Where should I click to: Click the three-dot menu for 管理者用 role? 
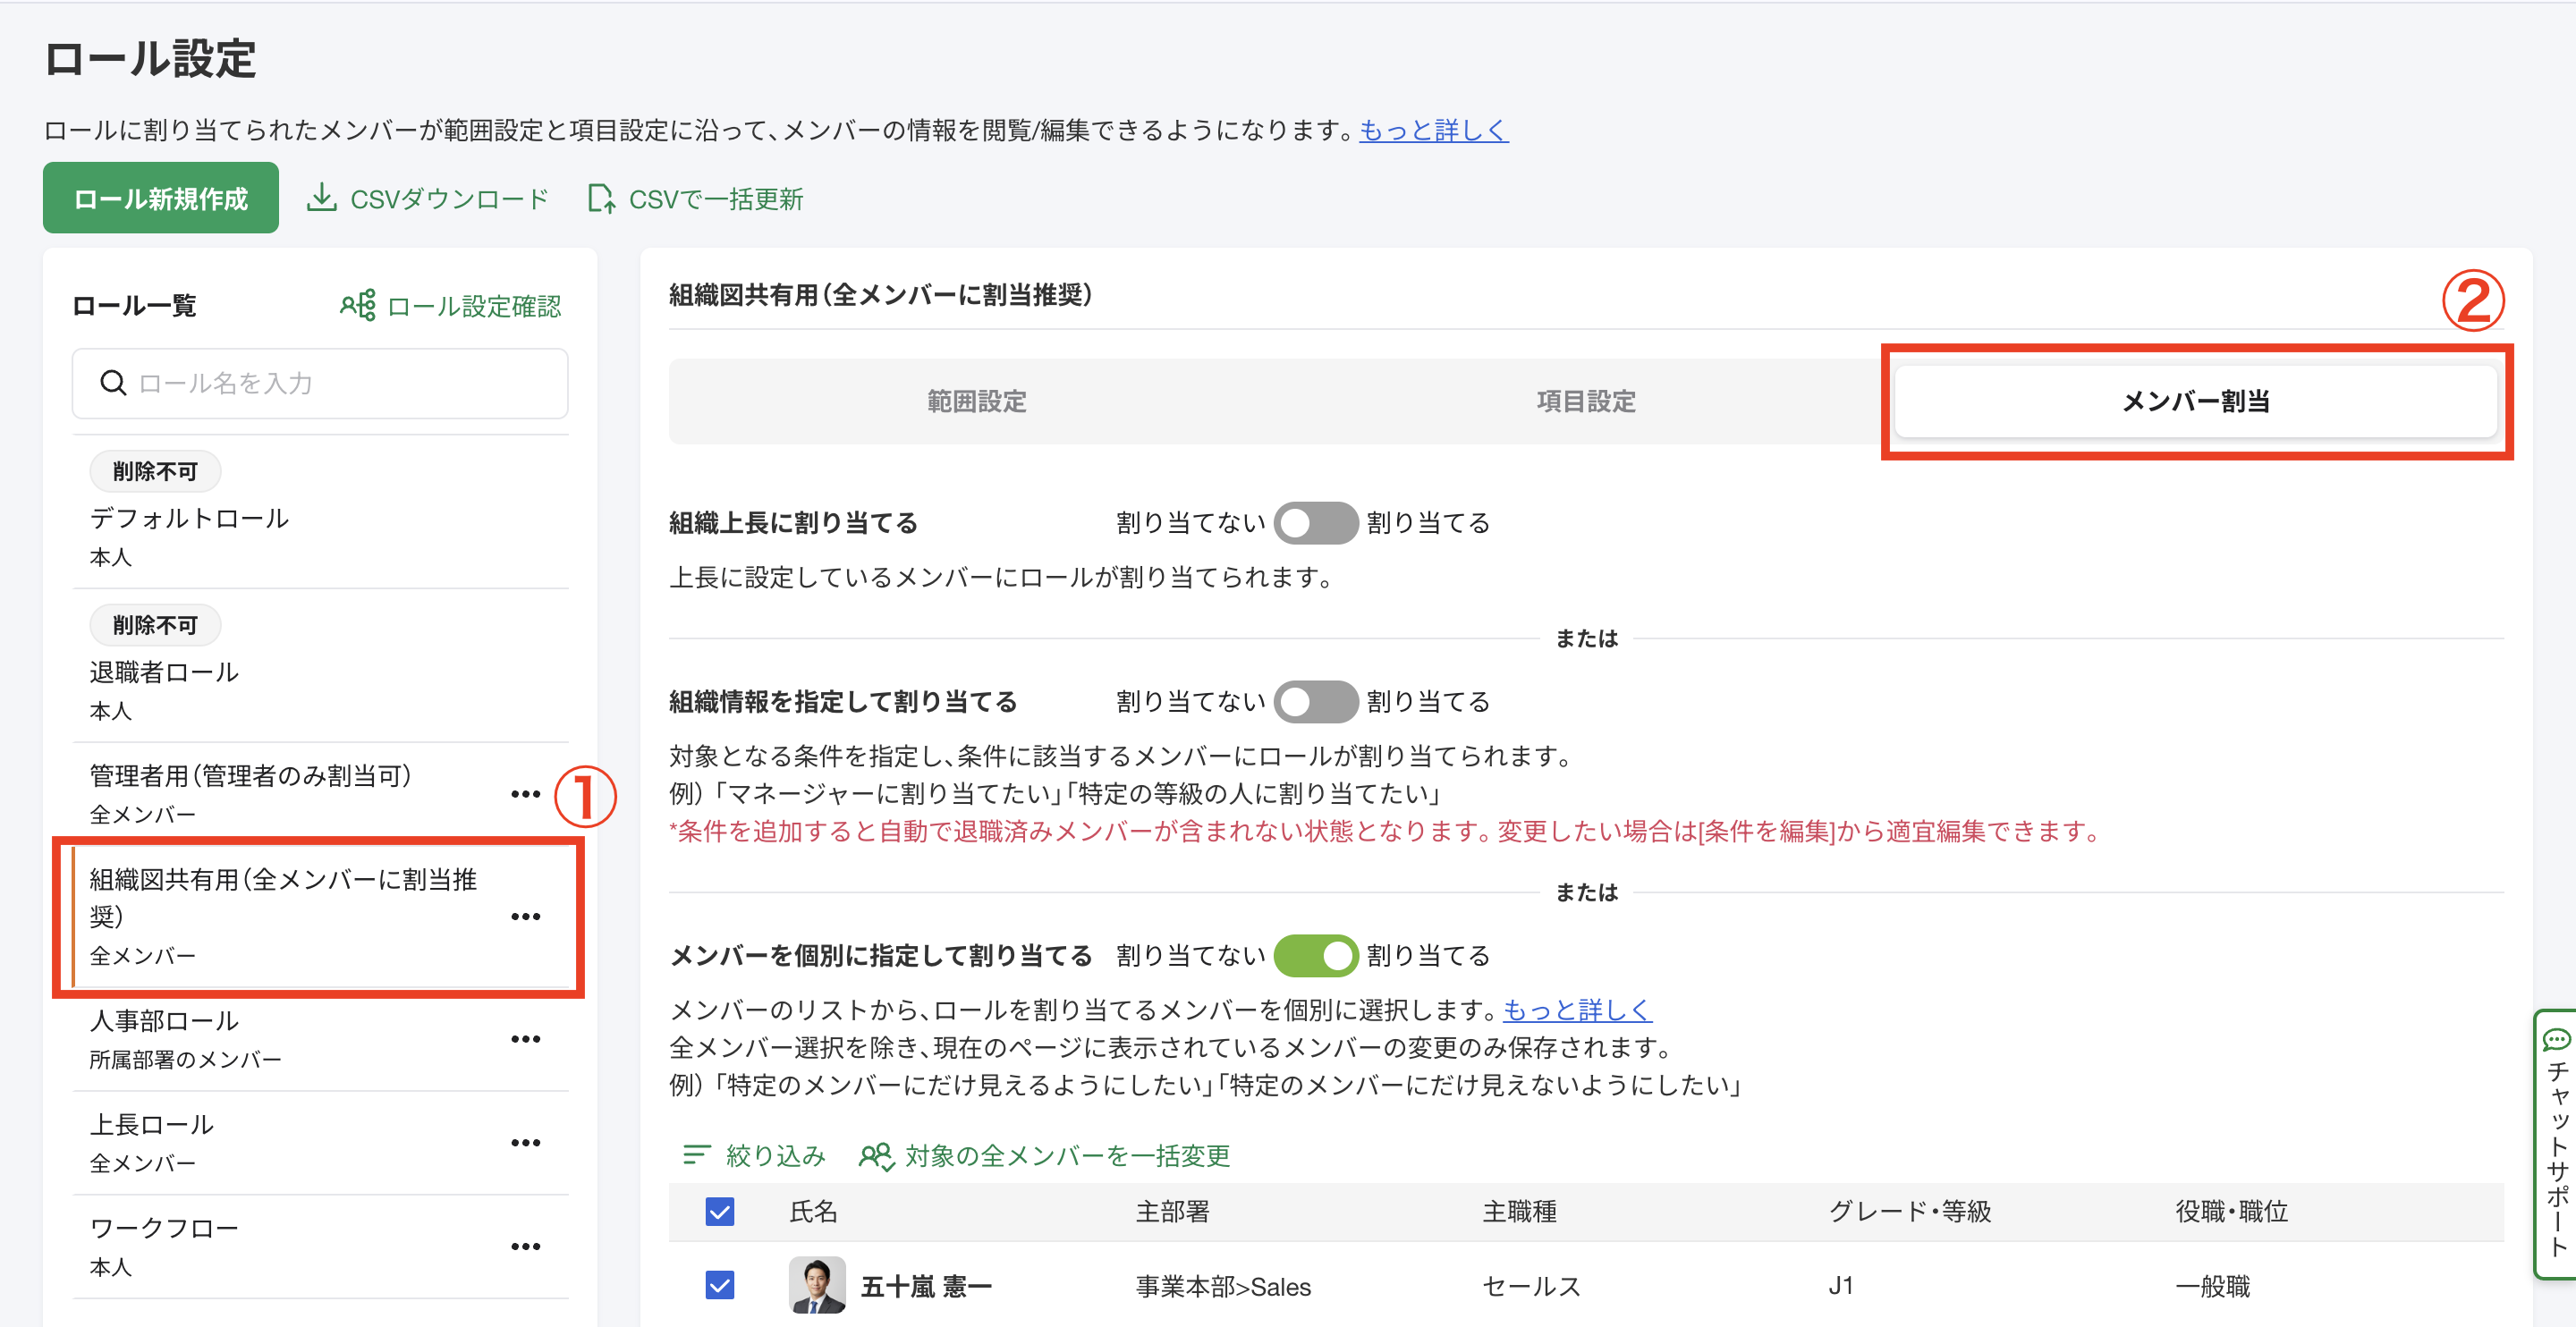pos(525,793)
